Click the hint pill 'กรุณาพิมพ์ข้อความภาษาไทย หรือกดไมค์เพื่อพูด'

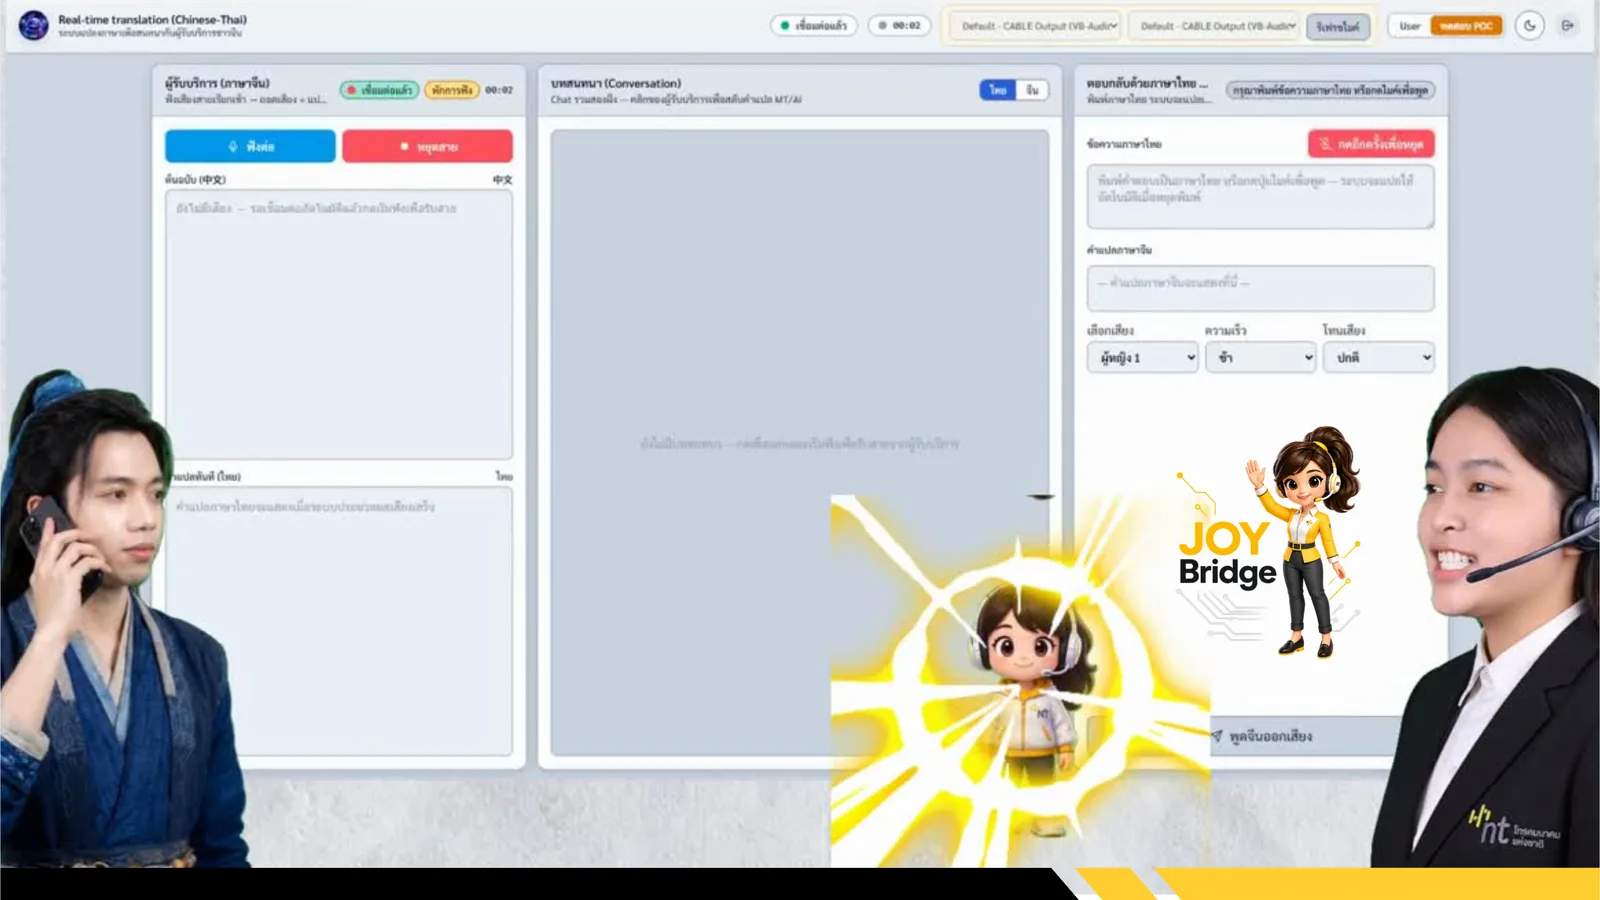tap(1330, 90)
